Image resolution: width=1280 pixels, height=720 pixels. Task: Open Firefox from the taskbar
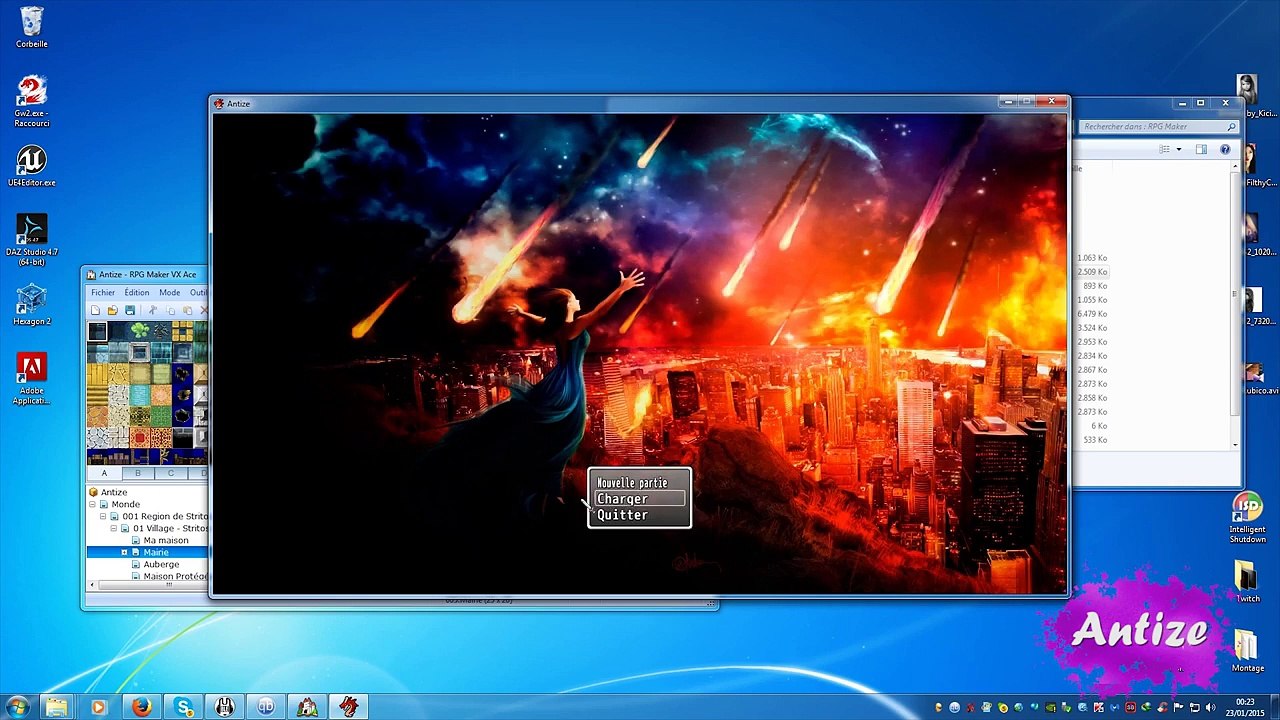pyautogui.click(x=141, y=707)
